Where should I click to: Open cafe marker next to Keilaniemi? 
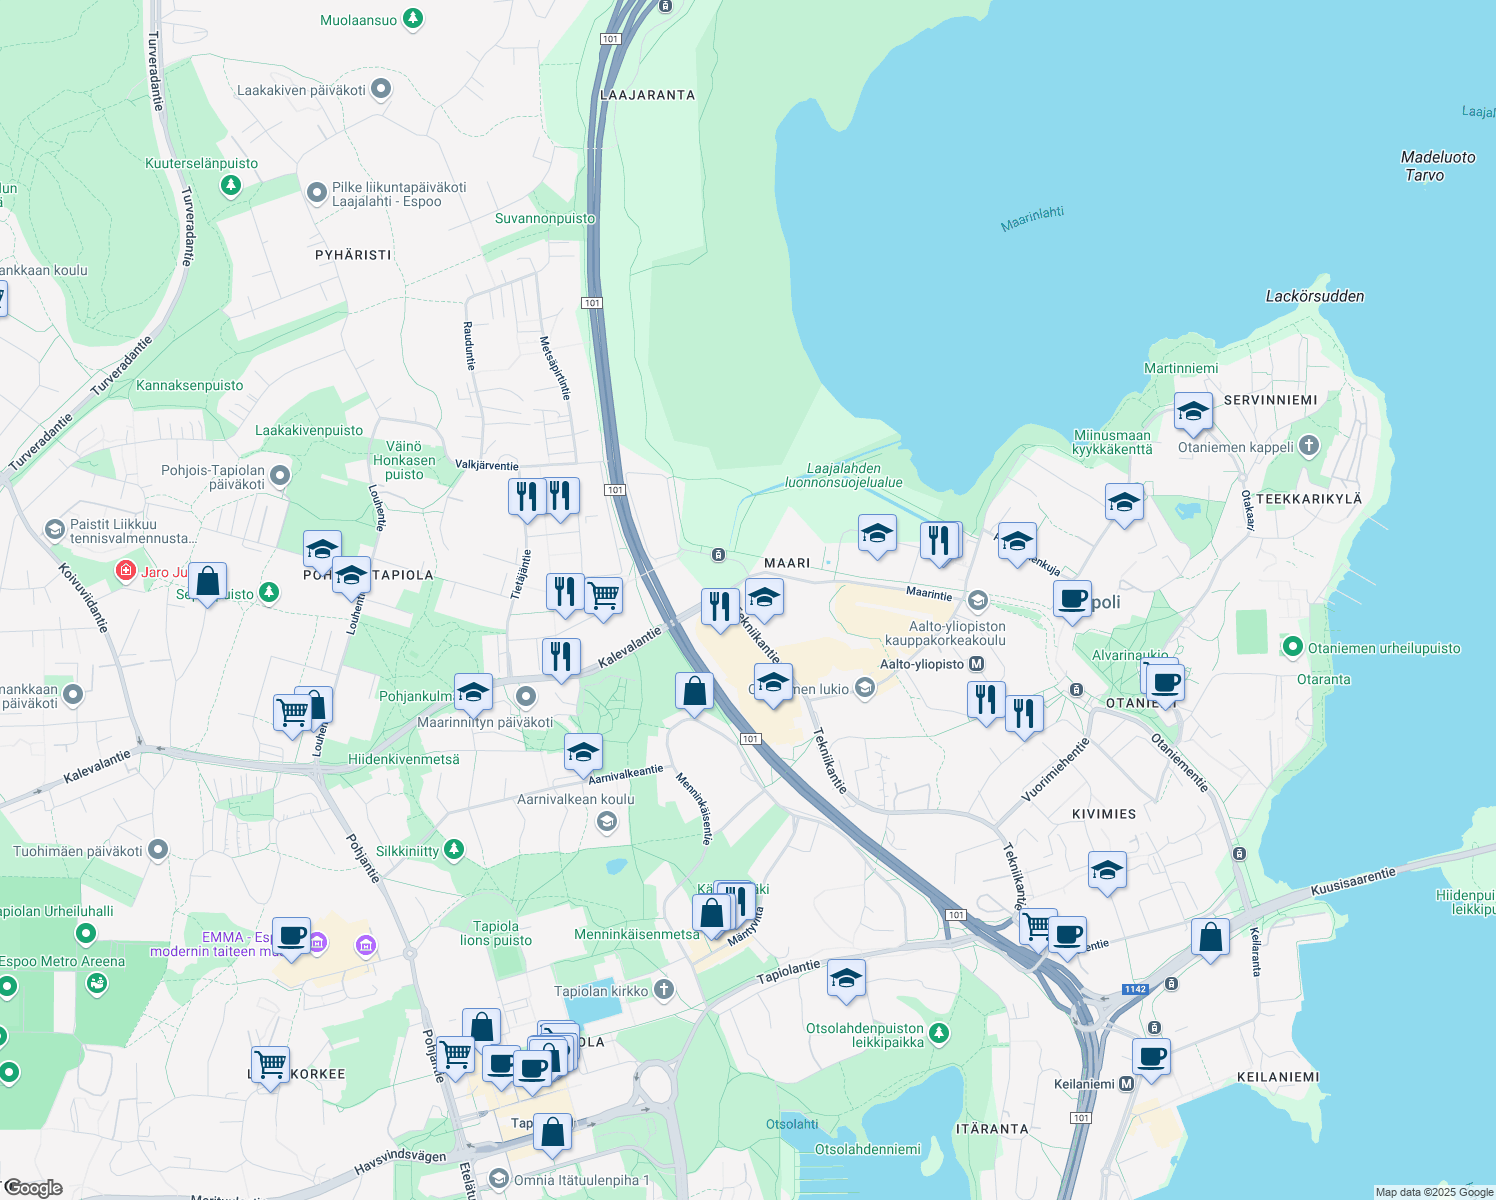pos(1151,1059)
